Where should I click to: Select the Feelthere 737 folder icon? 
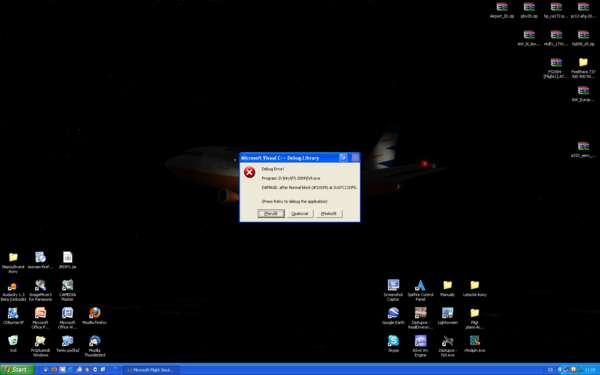583,68
